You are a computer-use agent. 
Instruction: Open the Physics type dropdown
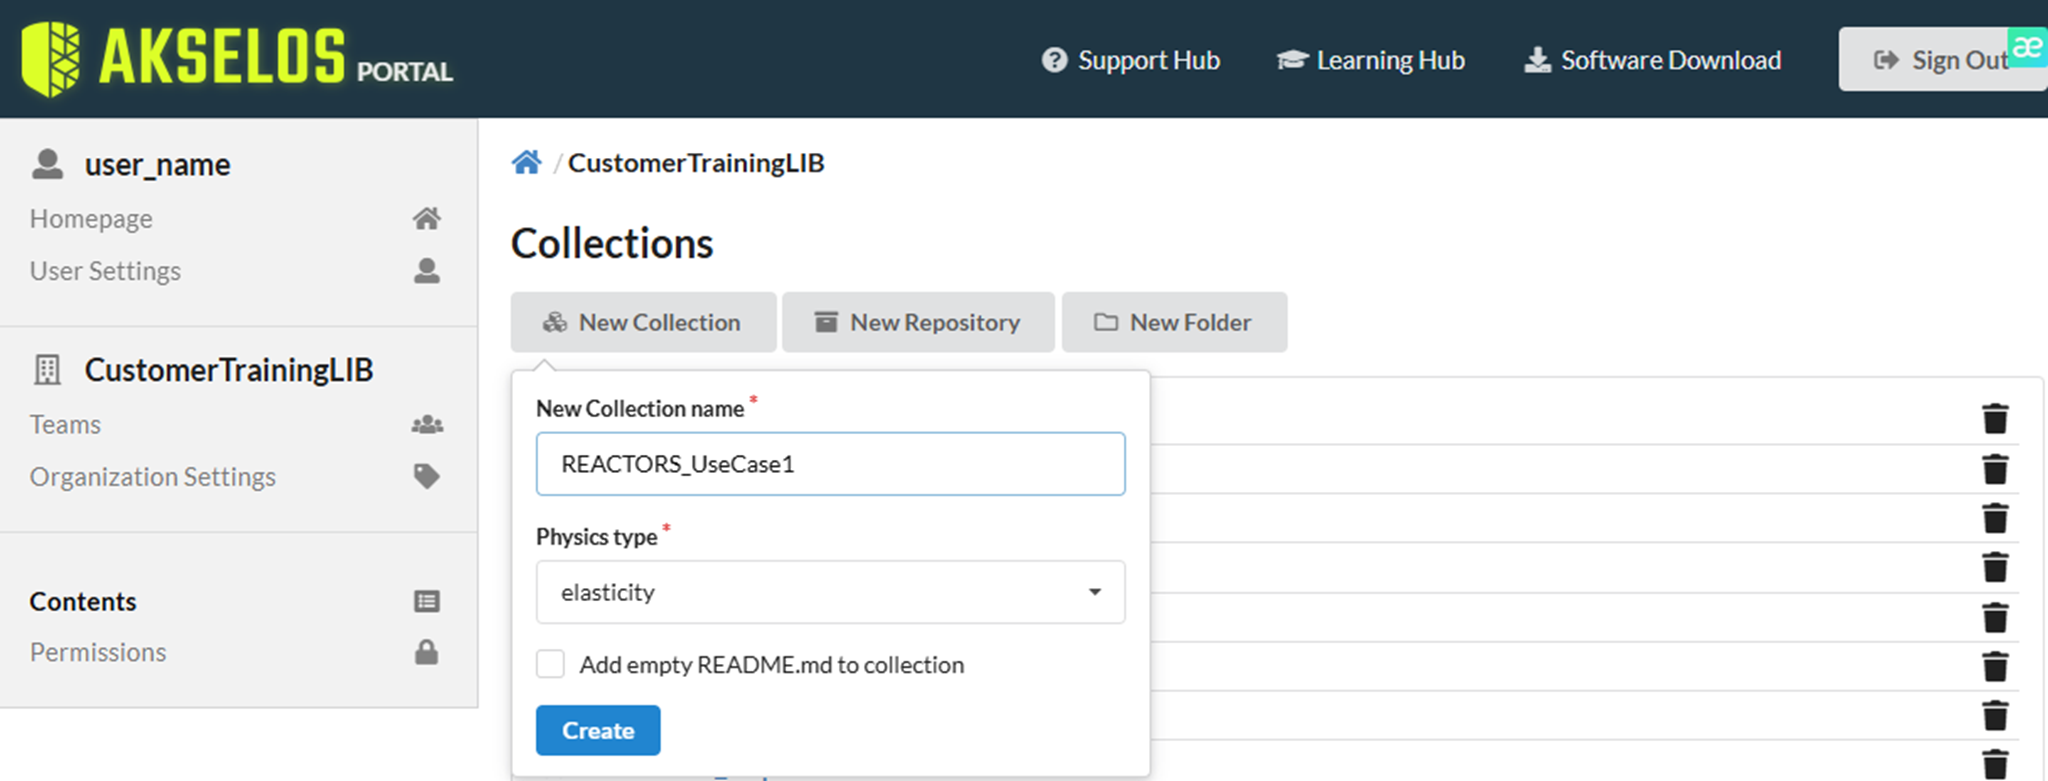[x=830, y=592]
